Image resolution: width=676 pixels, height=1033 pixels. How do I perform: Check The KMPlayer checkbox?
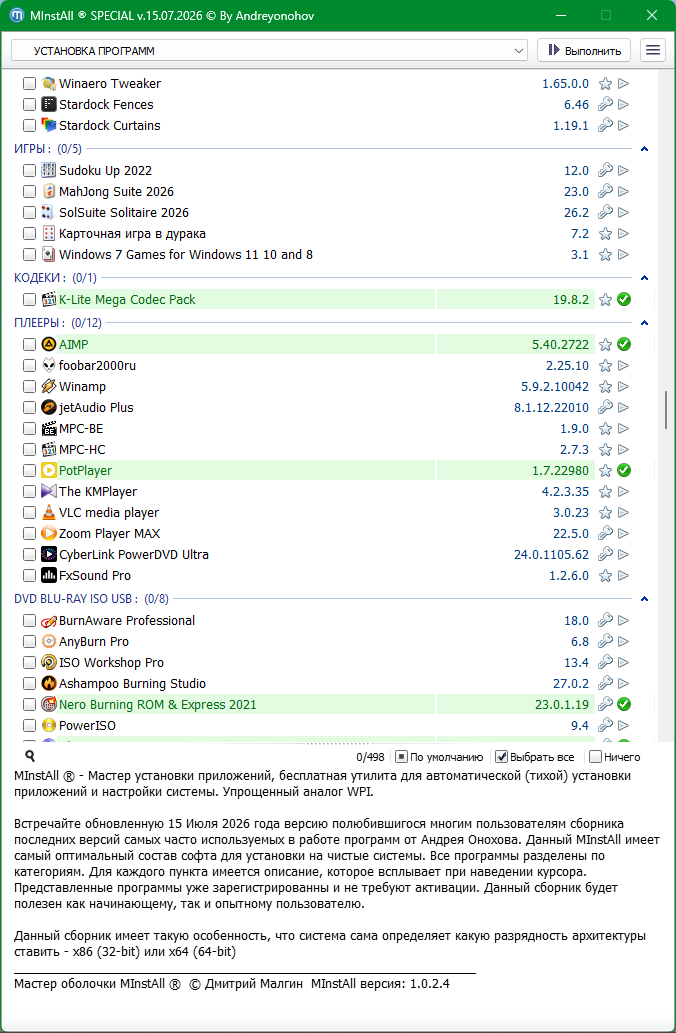click(29, 491)
